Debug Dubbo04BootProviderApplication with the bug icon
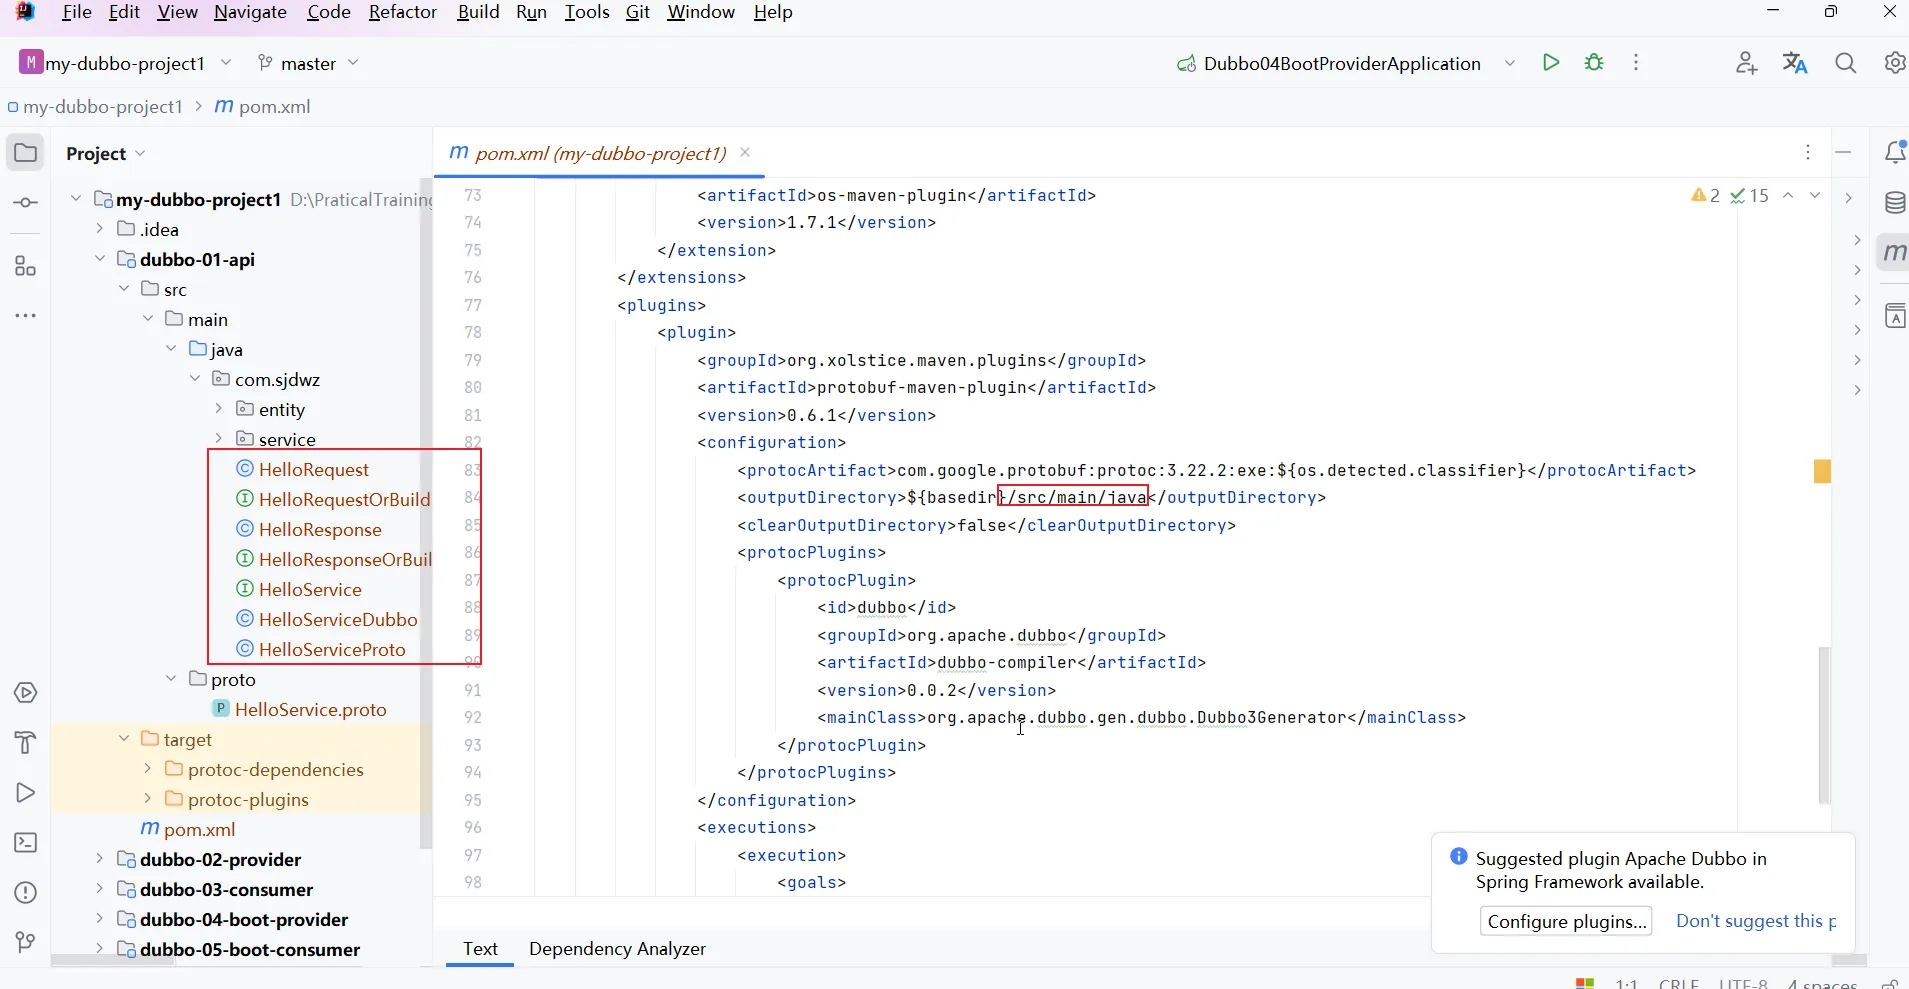Image resolution: width=1909 pixels, height=989 pixels. pyautogui.click(x=1595, y=63)
